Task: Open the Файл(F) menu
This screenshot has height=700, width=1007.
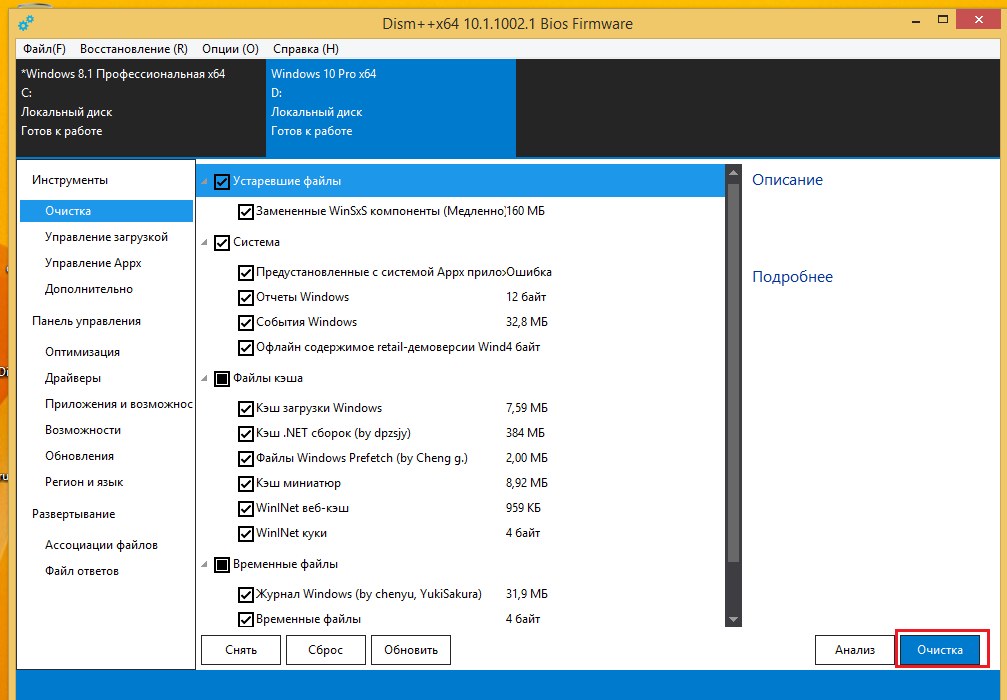Action: (44, 49)
